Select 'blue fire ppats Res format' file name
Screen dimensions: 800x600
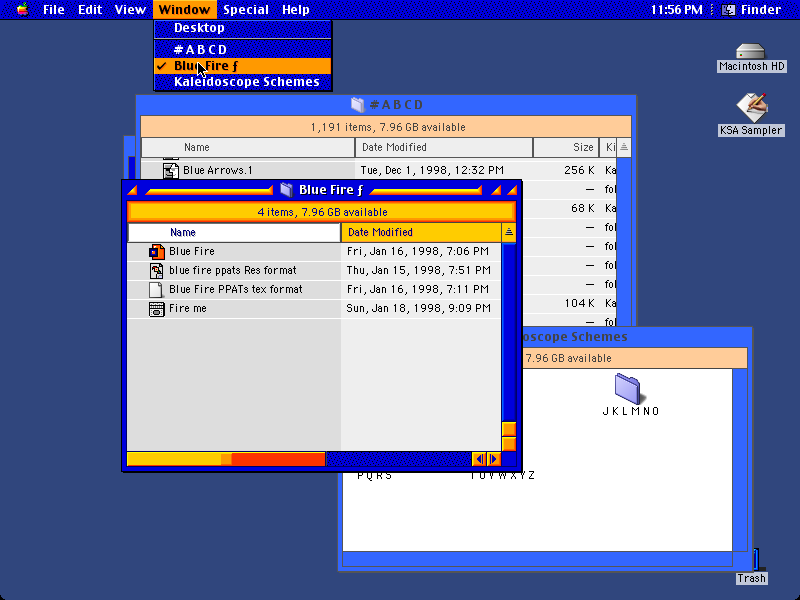coord(233,270)
